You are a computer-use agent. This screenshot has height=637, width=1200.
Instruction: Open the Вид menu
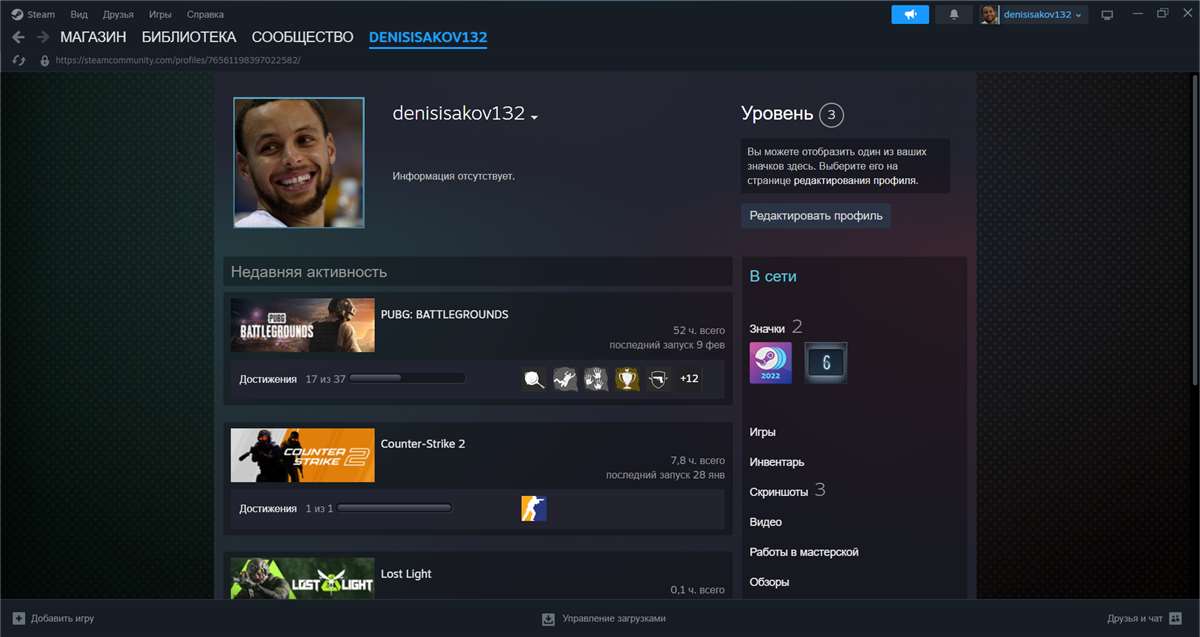click(x=79, y=15)
